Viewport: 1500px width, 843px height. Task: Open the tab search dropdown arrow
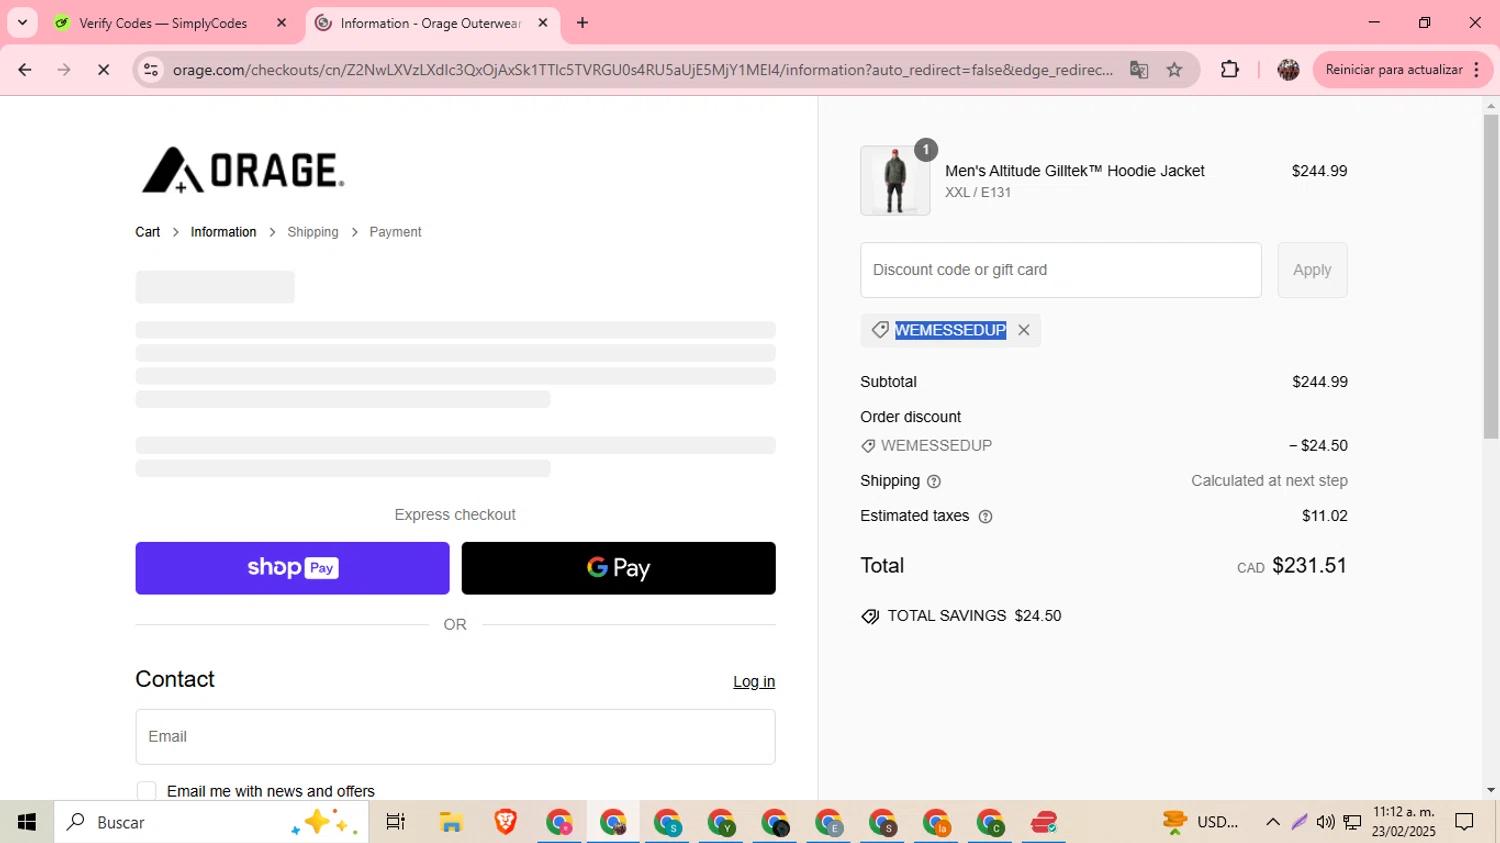click(22, 23)
